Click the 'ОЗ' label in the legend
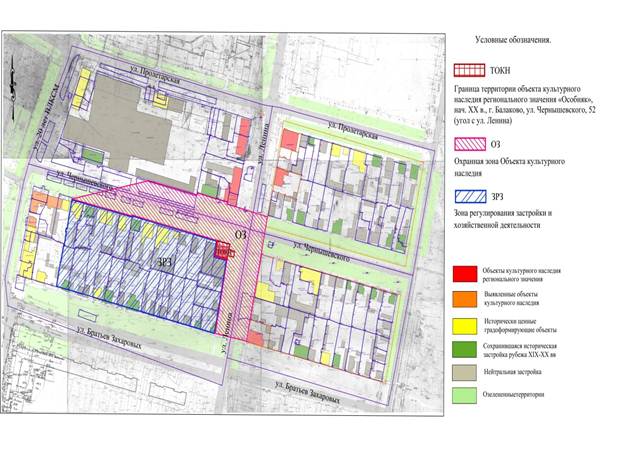The height and width of the screenshot is (451, 623). 495,144
